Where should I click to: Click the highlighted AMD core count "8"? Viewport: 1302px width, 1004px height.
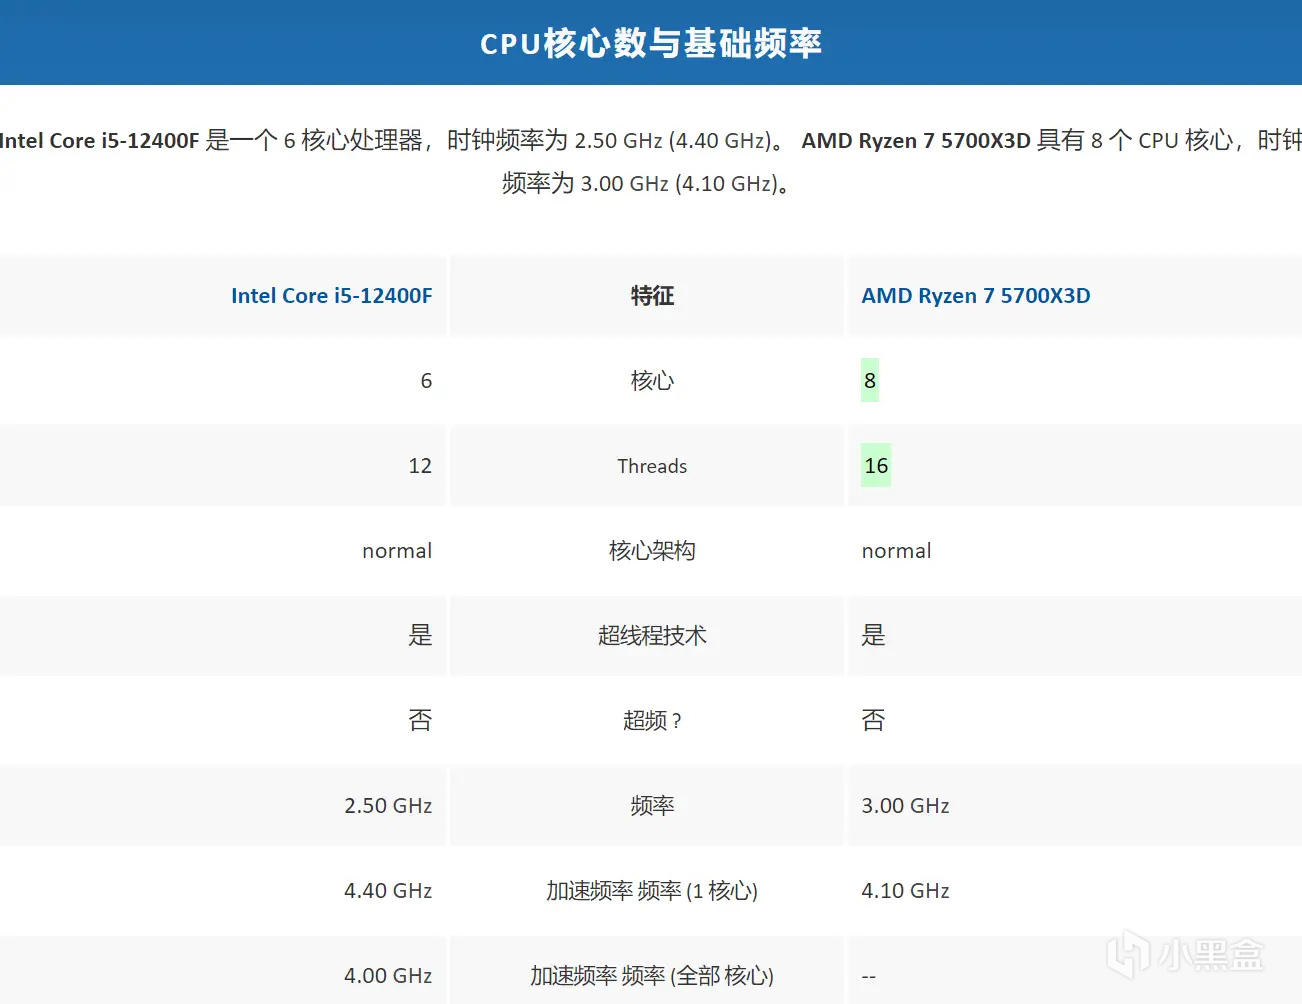click(870, 381)
